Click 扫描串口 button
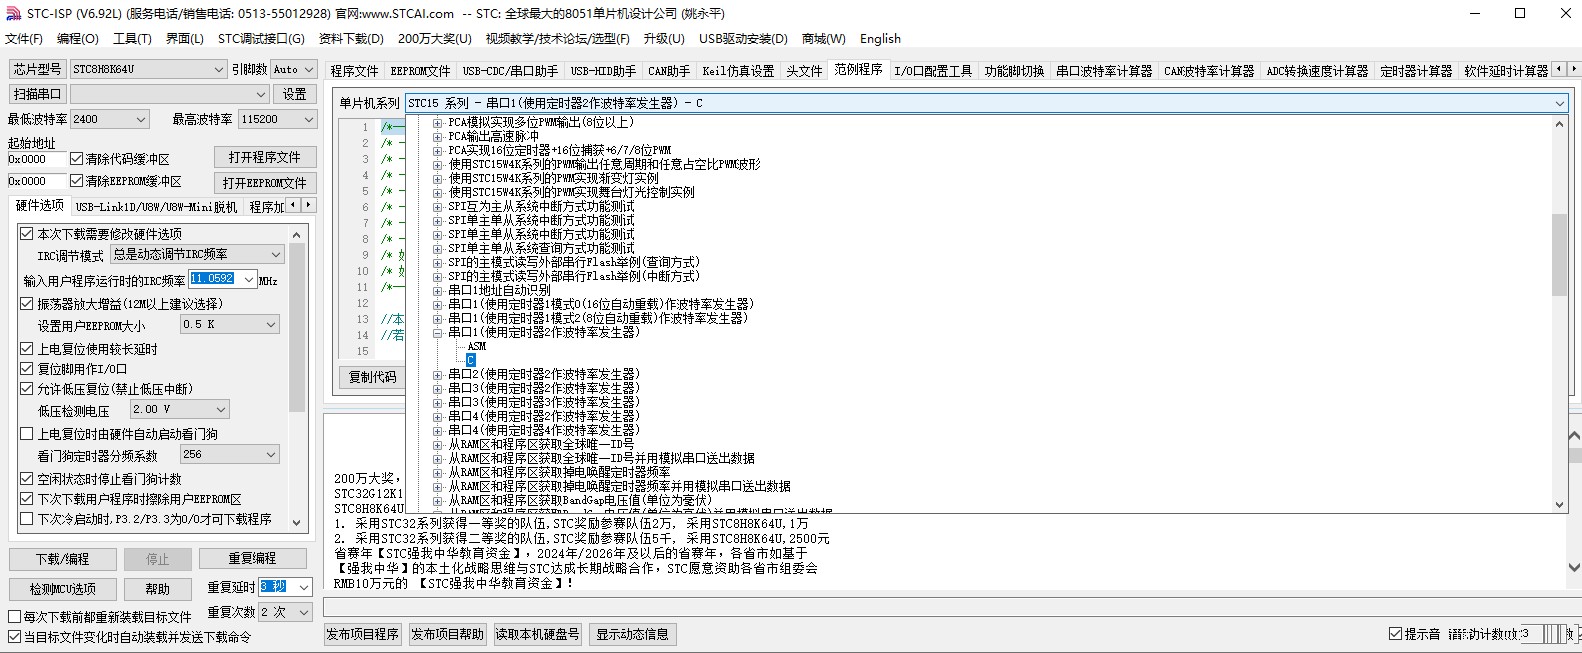The width and height of the screenshot is (1582, 653). click(37, 94)
